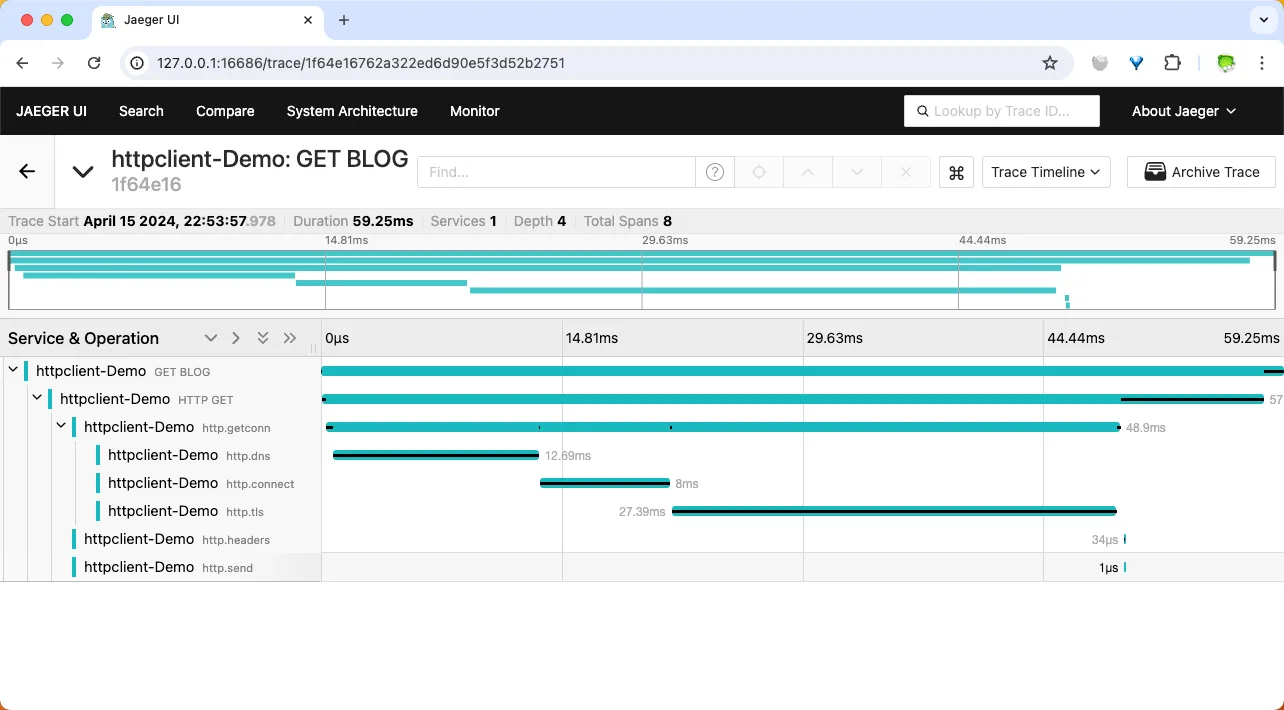This screenshot has width=1284, height=710.
Task: Go to the Compare page
Action: pos(225,111)
